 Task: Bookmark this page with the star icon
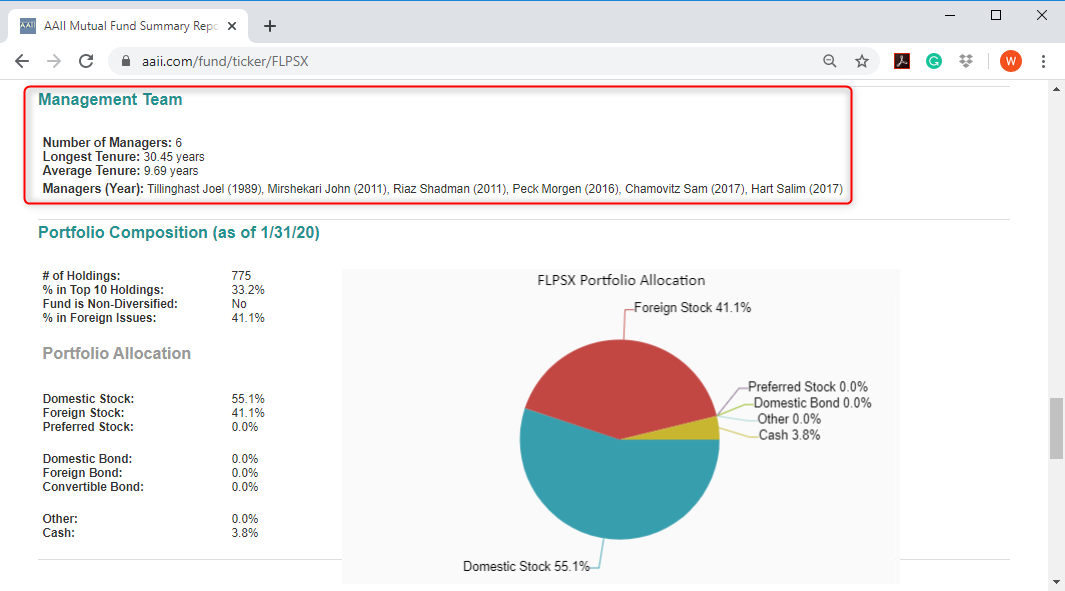click(862, 61)
